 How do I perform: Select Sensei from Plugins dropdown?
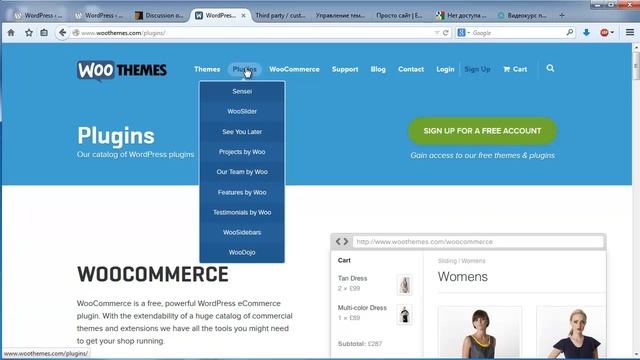coord(242,91)
